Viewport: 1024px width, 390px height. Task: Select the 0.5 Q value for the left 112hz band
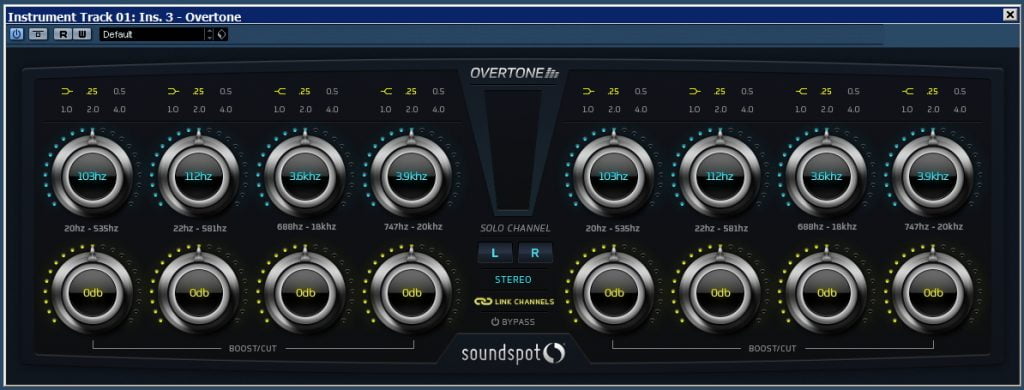(x=226, y=91)
